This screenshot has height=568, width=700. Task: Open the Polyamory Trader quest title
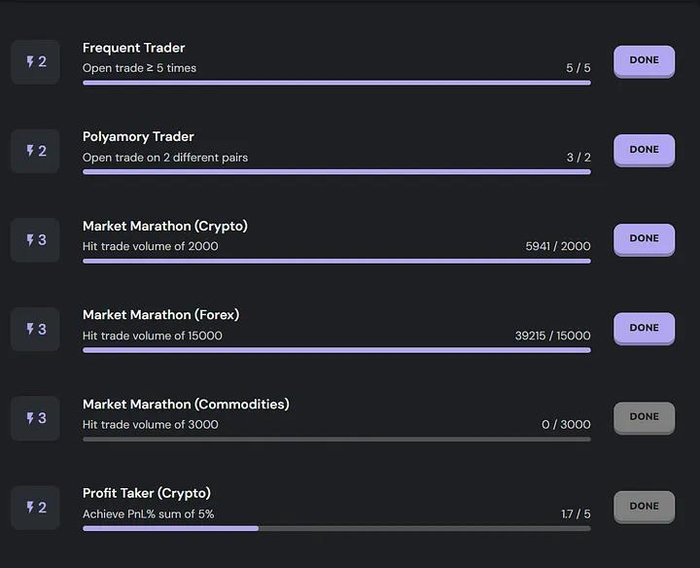click(x=138, y=137)
